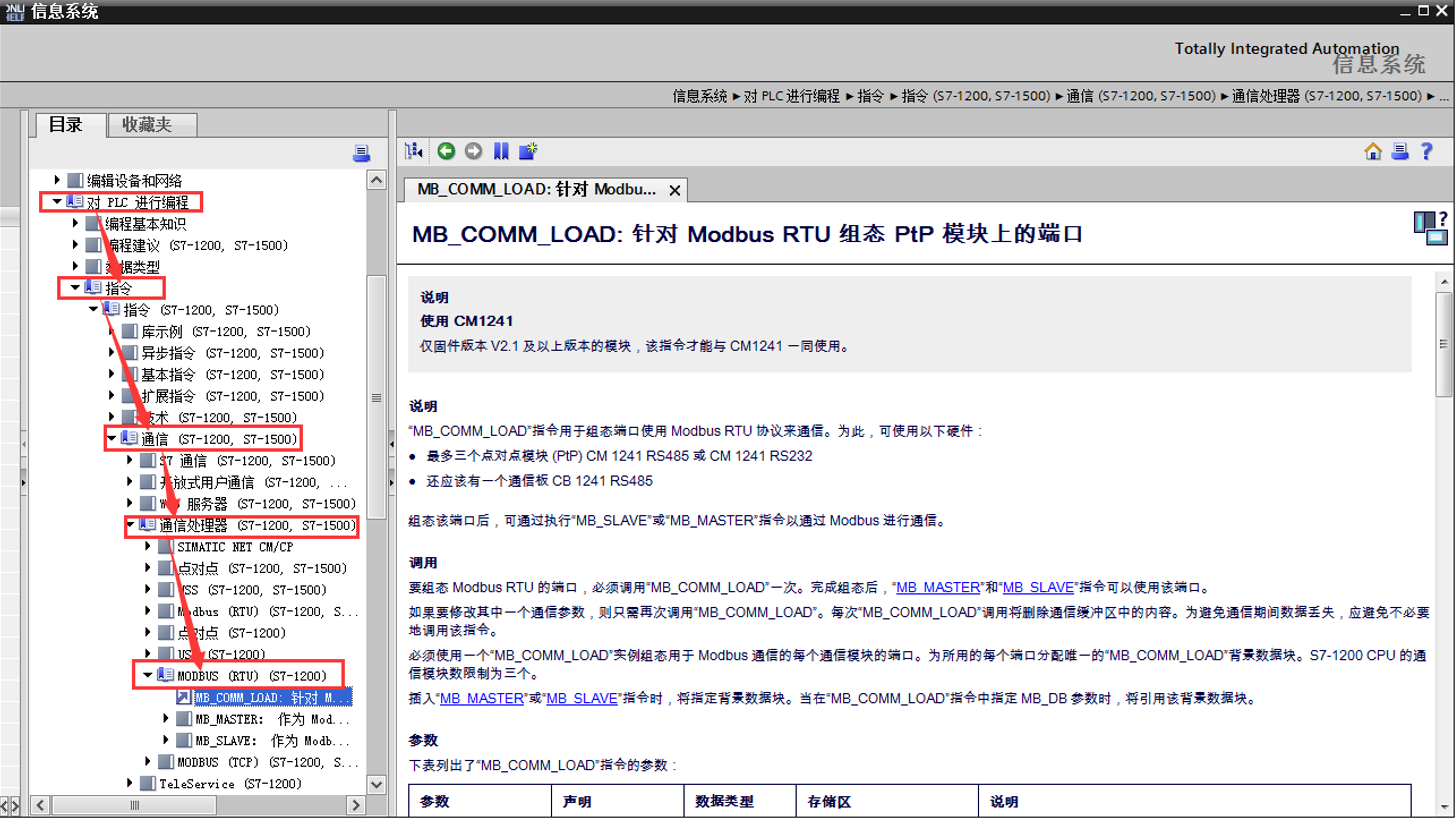The width and height of the screenshot is (1455, 820).
Task: Expand MODBUS (TCP) tree node
Action: [x=148, y=762]
